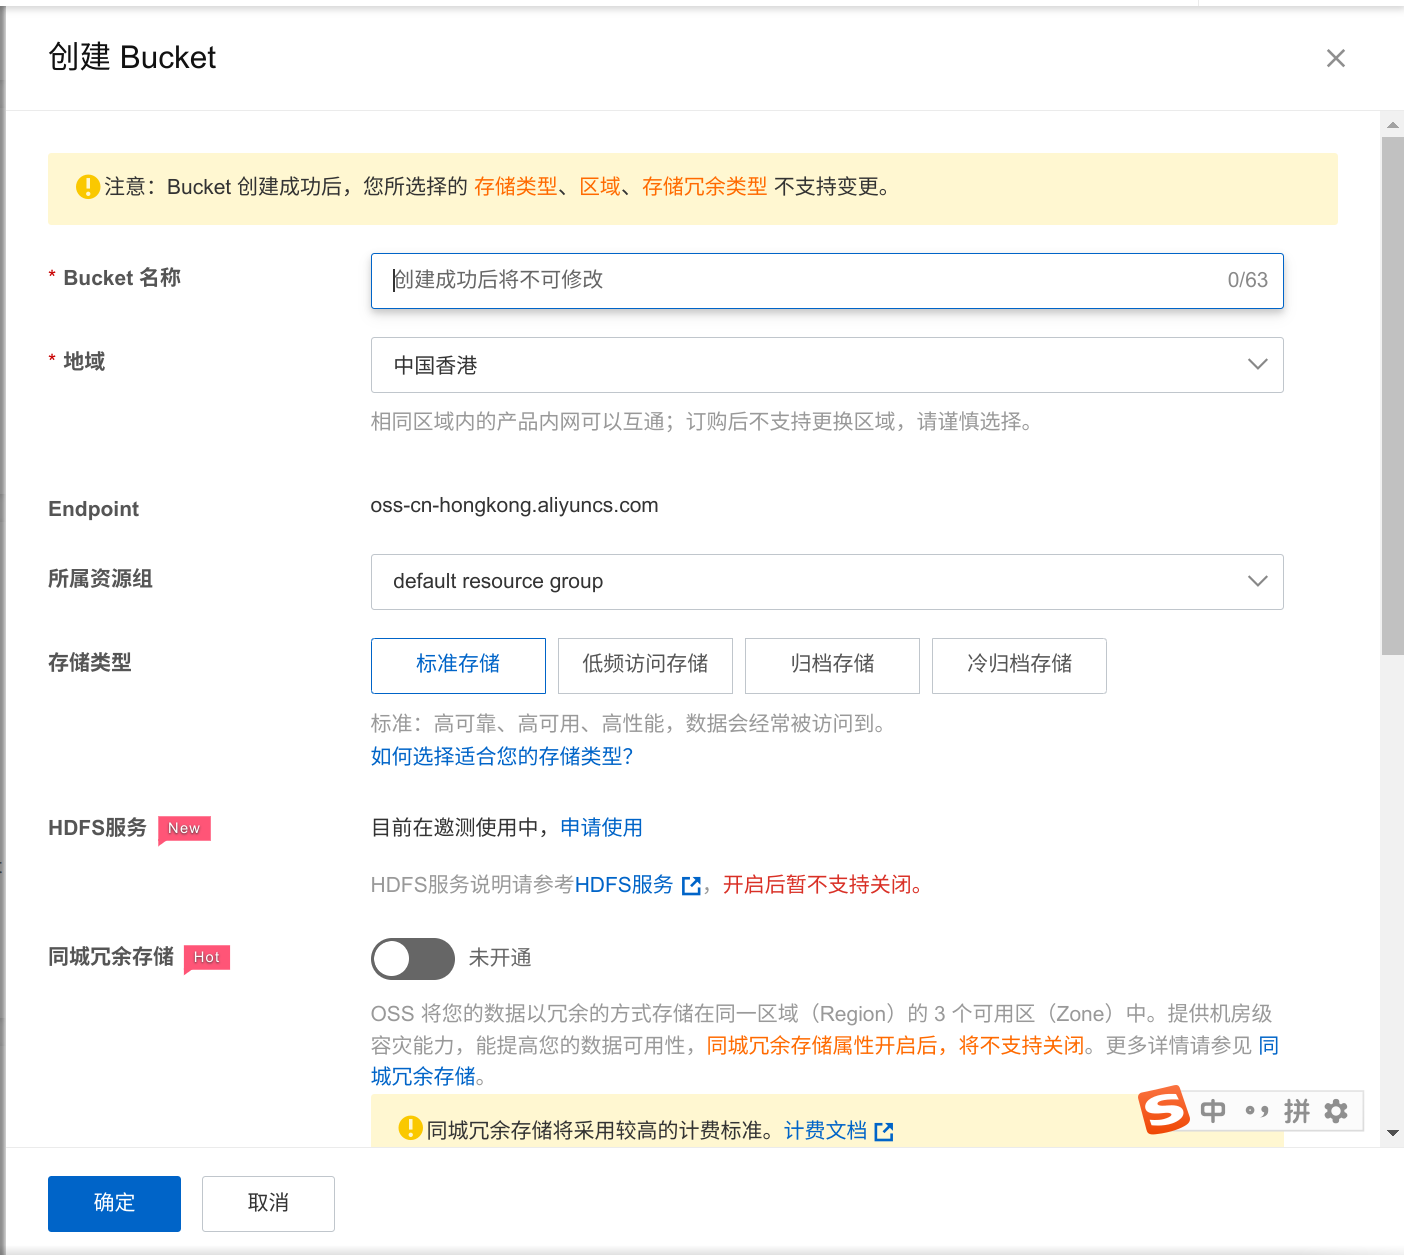The width and height of the screenshot is (1404, 1255).
Task: Select 低频访问存储 storage type
Action: pyautogui.click(x=645, y=665)
